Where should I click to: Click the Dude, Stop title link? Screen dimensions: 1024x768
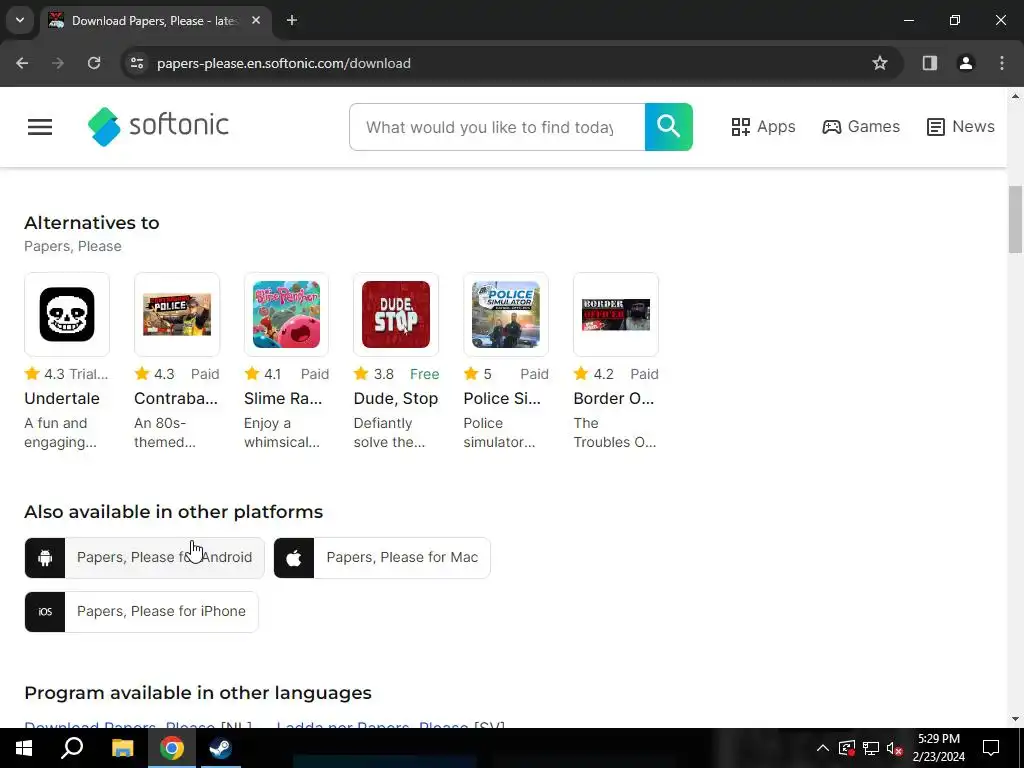tap(396, 398)
